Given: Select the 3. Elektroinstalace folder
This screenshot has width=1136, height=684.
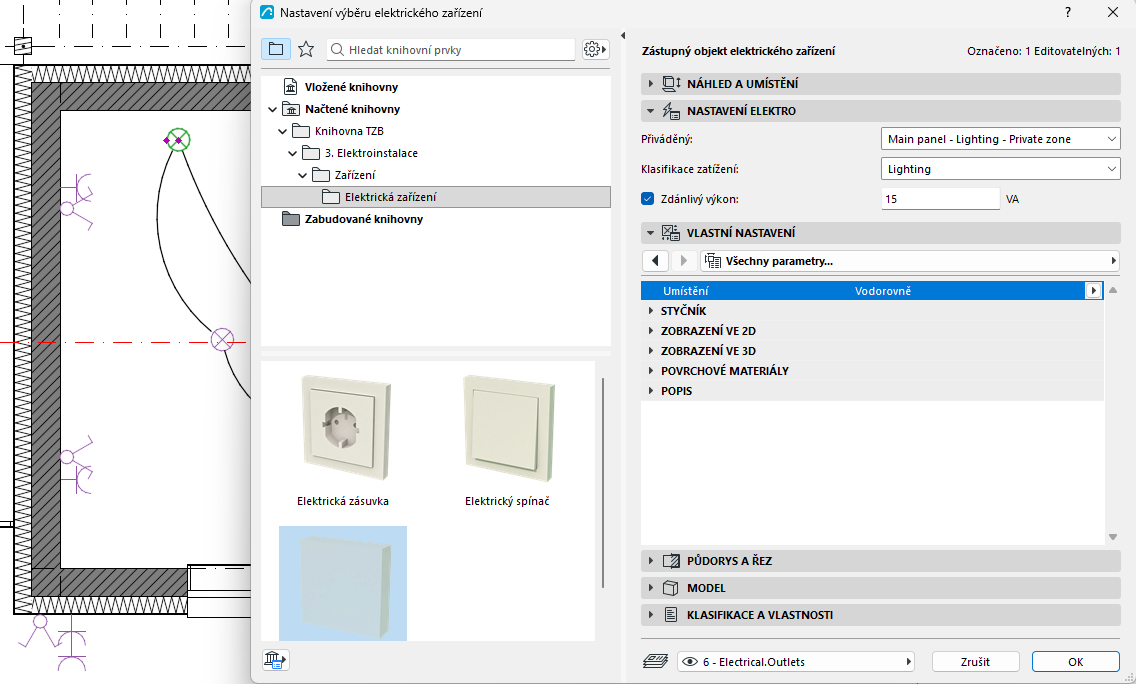Looking at the screenshot, I should click(x=371, y=153).
